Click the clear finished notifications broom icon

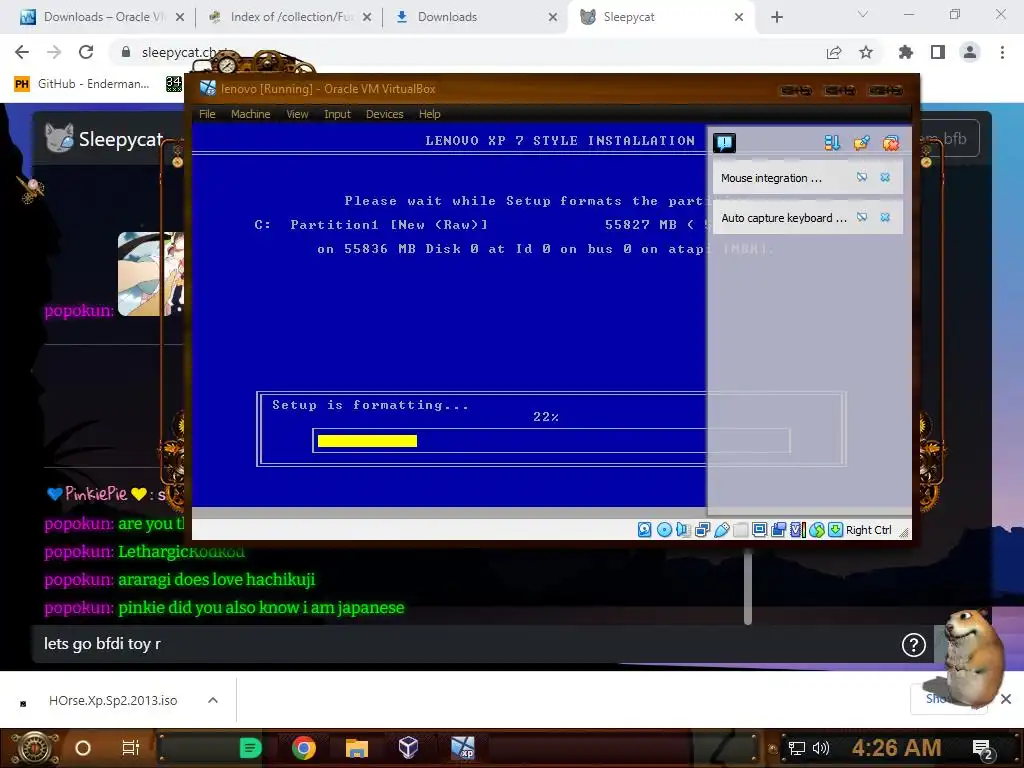[x=861, y=142]
